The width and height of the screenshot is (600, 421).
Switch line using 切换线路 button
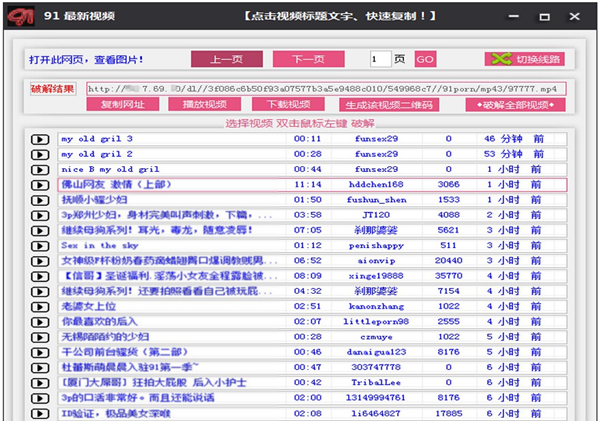pos(523,59)
